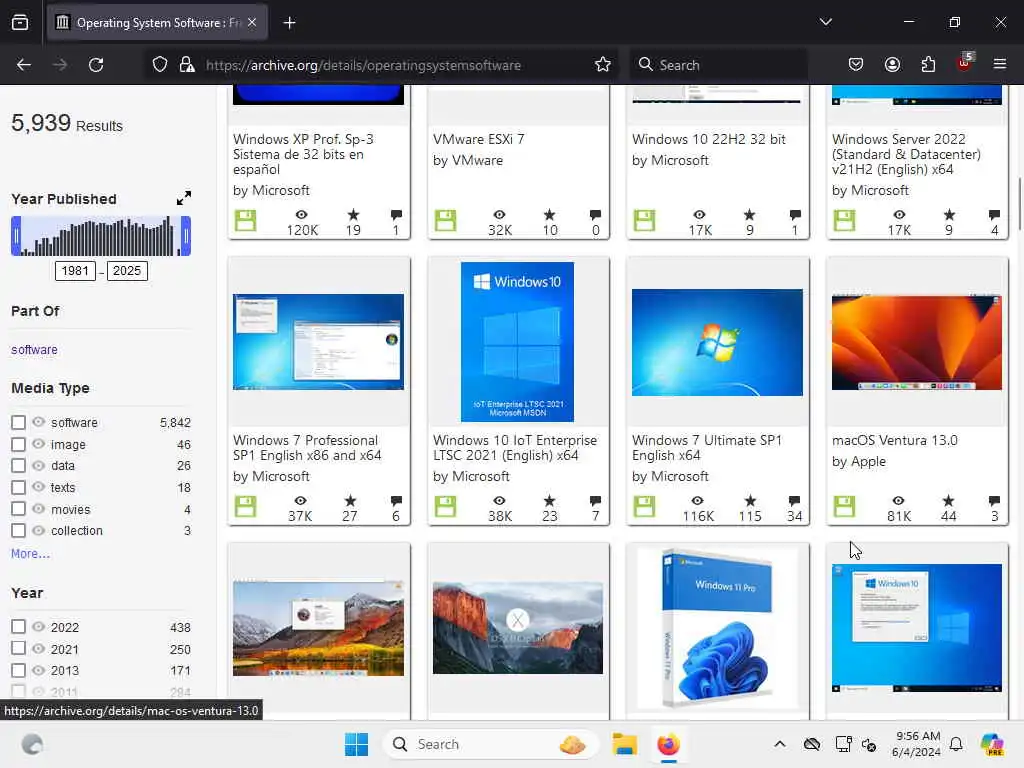
Task: Go back to the previous page
Action: click(24, 65)
